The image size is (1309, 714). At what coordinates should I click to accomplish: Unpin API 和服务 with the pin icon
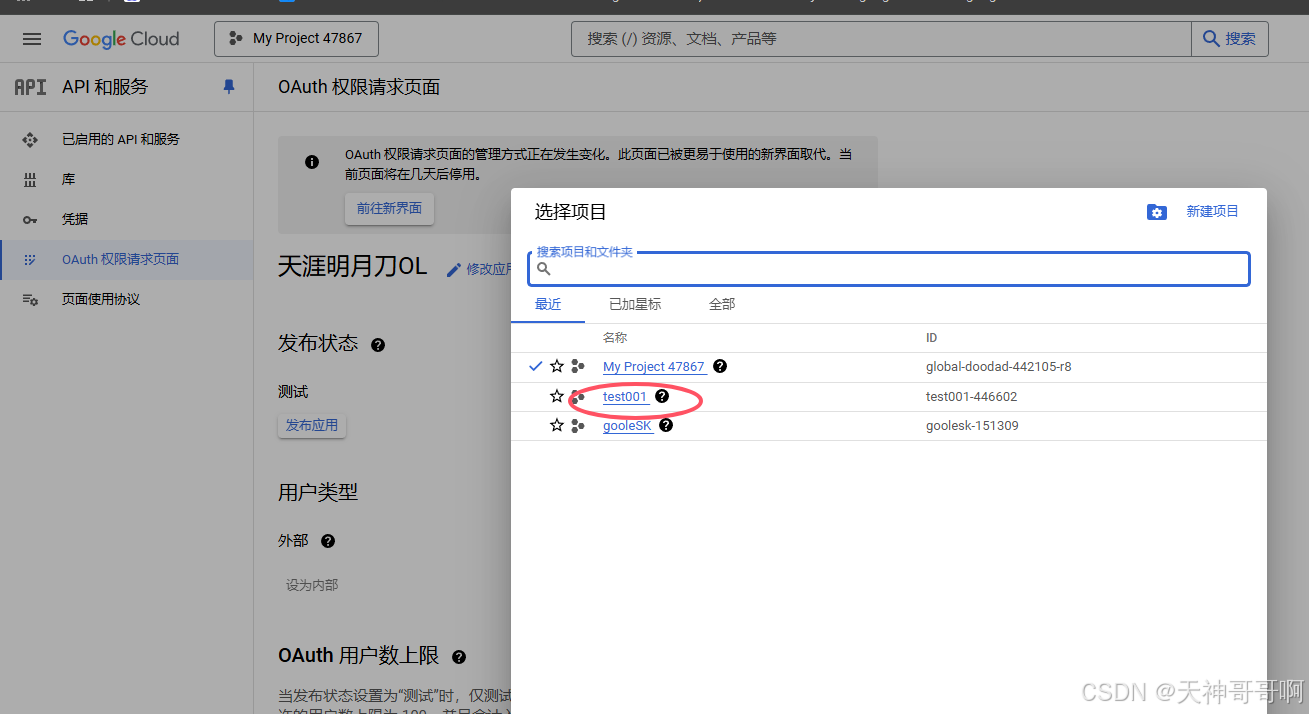229,87
